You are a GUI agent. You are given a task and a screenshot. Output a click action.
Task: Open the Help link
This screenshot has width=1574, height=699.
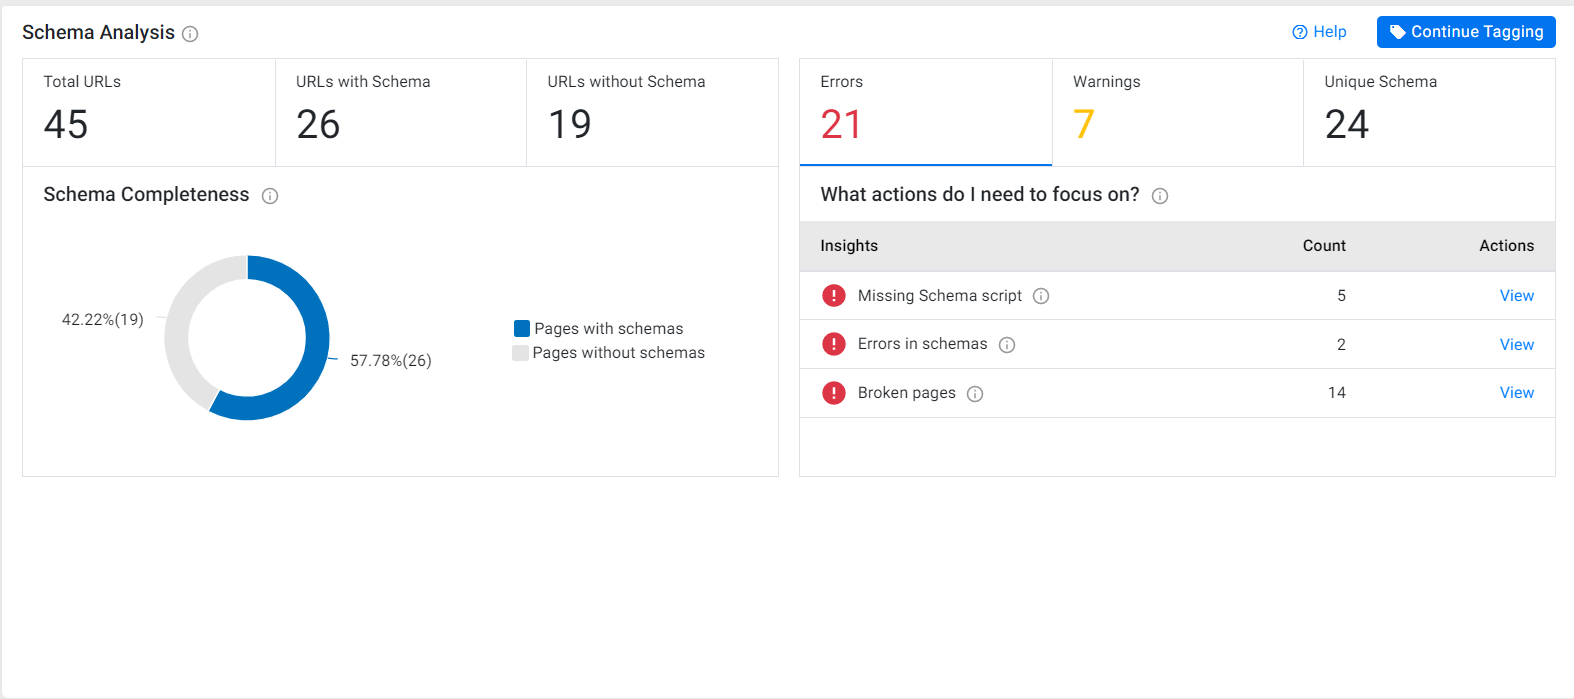(1319, 32)
